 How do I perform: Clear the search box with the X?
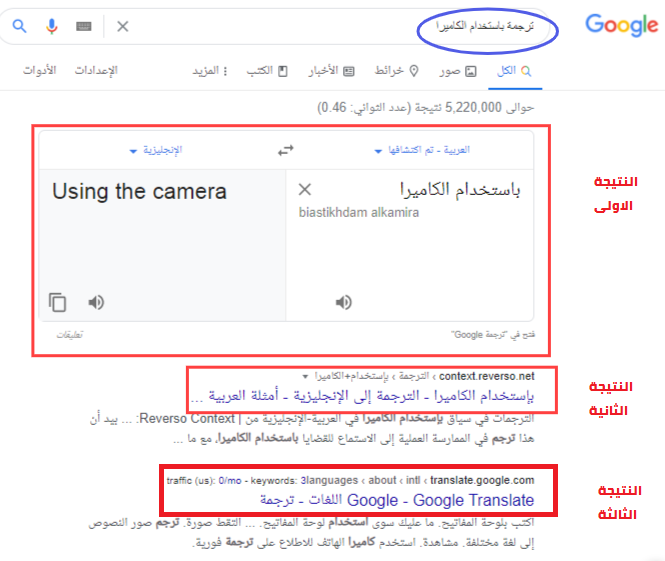123,26
